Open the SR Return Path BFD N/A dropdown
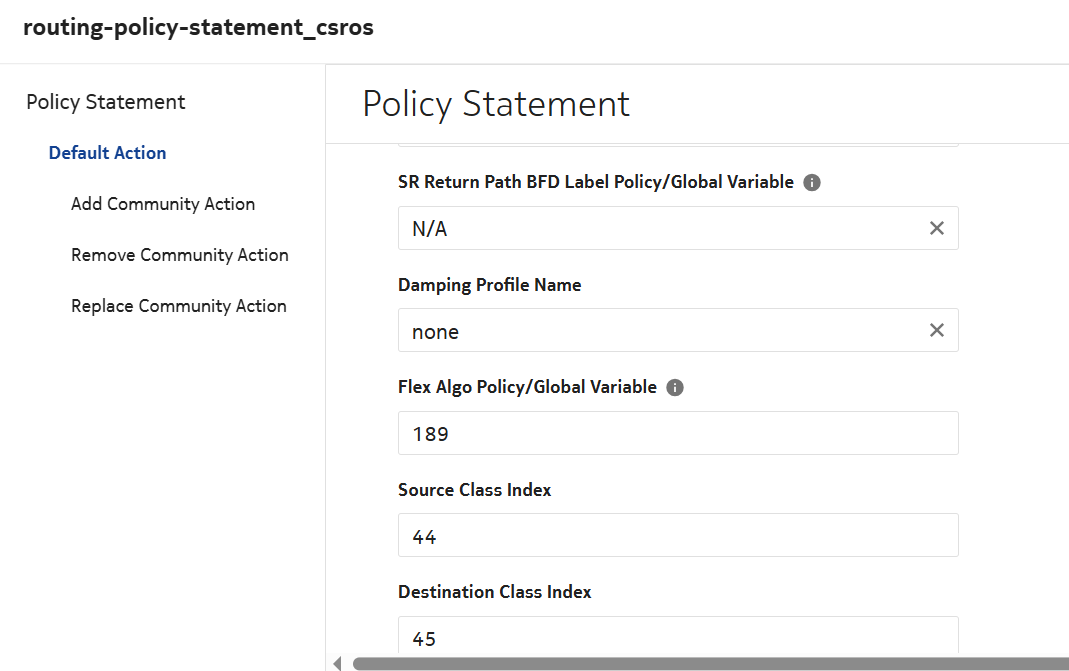This screenshot has width=1069, height=671. pyautogui.click(x=660, y=228)
